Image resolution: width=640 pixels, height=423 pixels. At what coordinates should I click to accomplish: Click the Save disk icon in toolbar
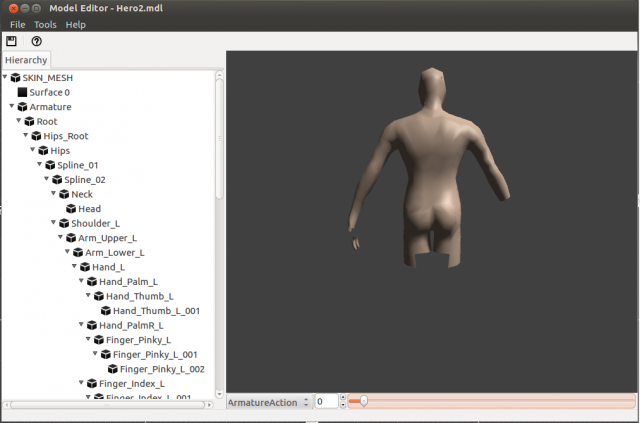[11, 41]
